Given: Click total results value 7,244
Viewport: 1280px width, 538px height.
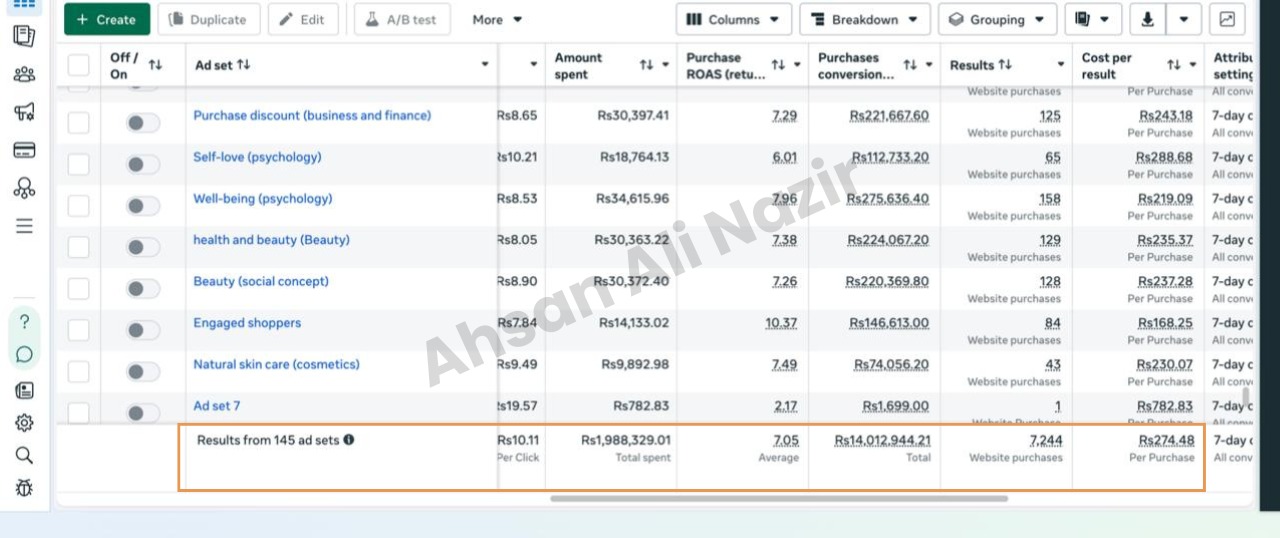Looking at the screenshot, I should point(1045,440).
